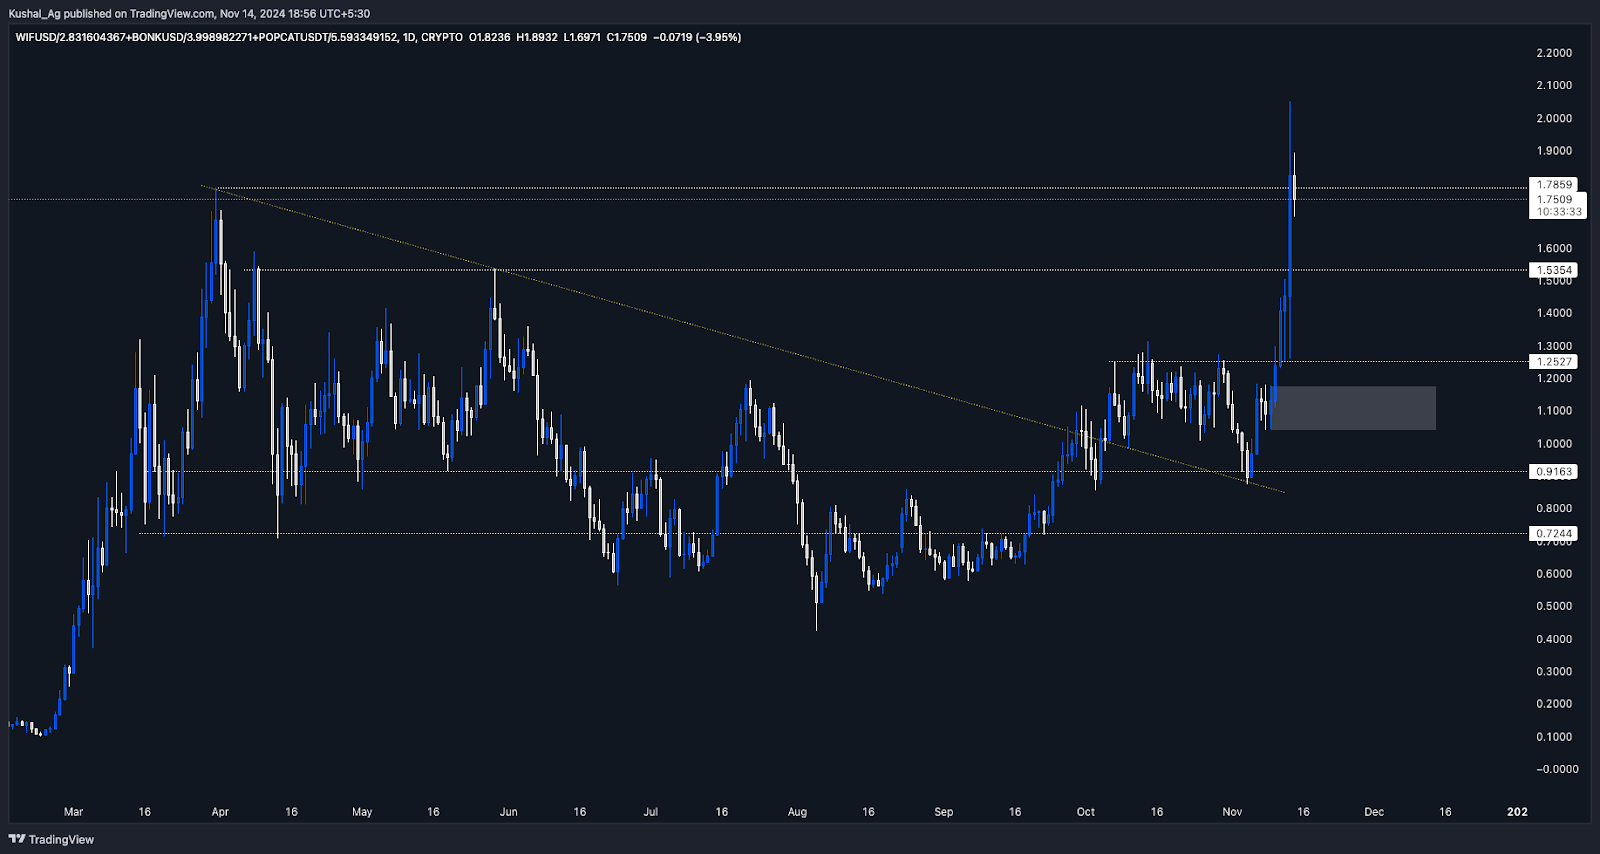Click the 0.4000 price axis tick
1600x854 pixels.
pyautogui.click(x=1554, y=639)
